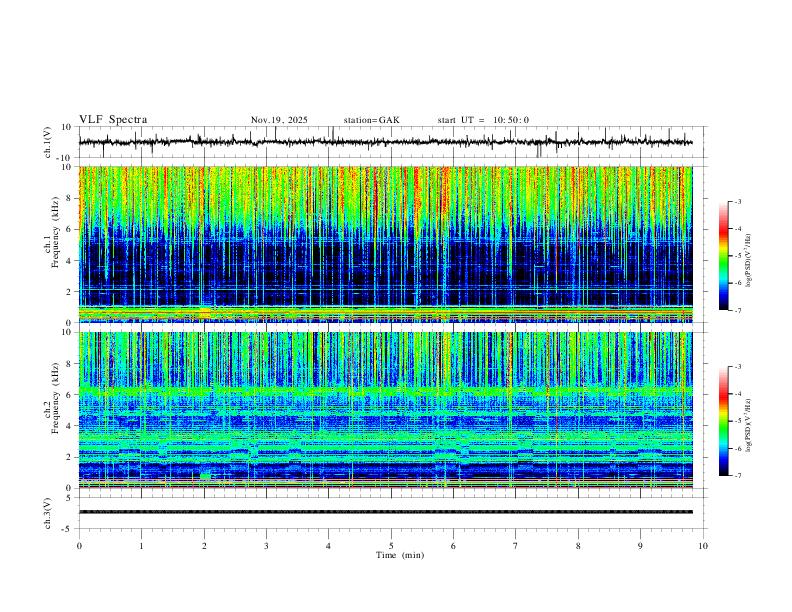Click the time axis tick label "5"

pos(391,546)
